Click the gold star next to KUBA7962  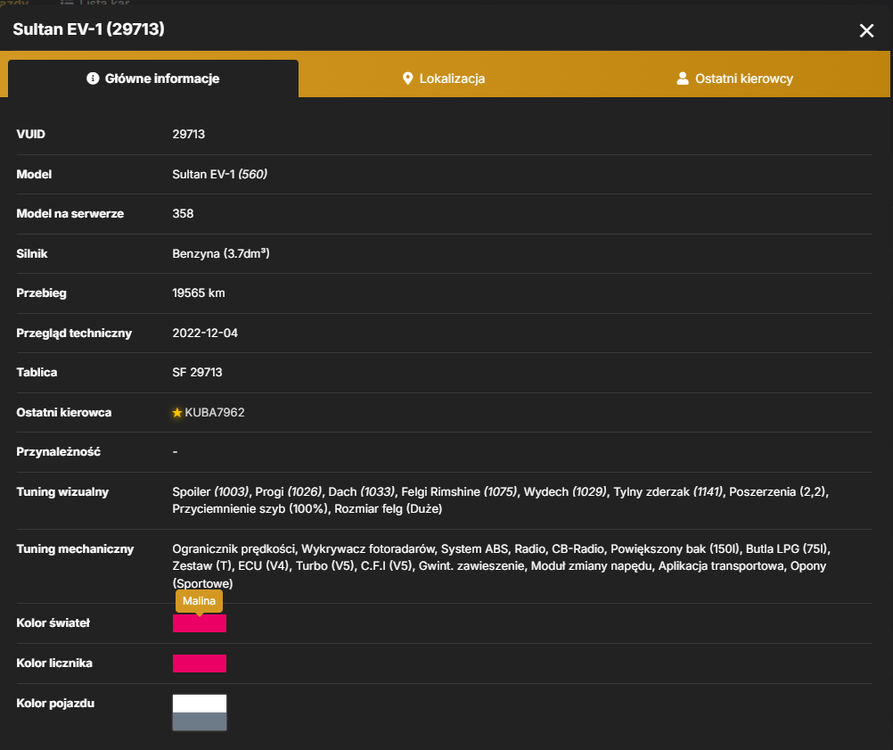coord(177,412)
